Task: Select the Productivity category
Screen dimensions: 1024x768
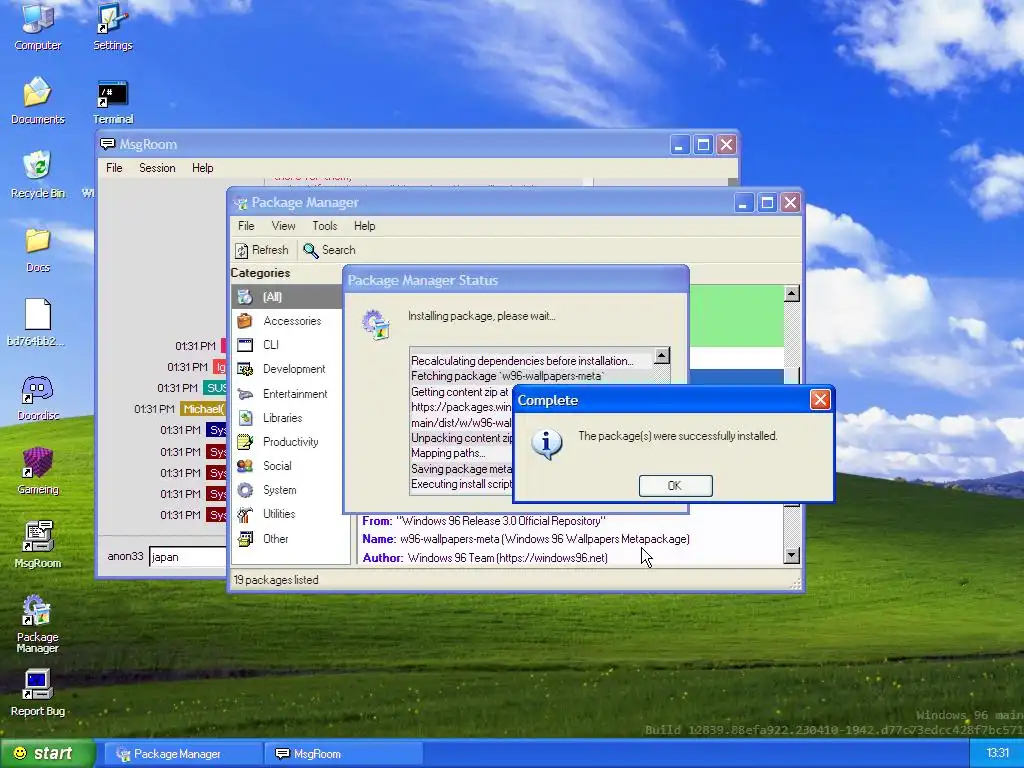Action: (x=291, y=442)
